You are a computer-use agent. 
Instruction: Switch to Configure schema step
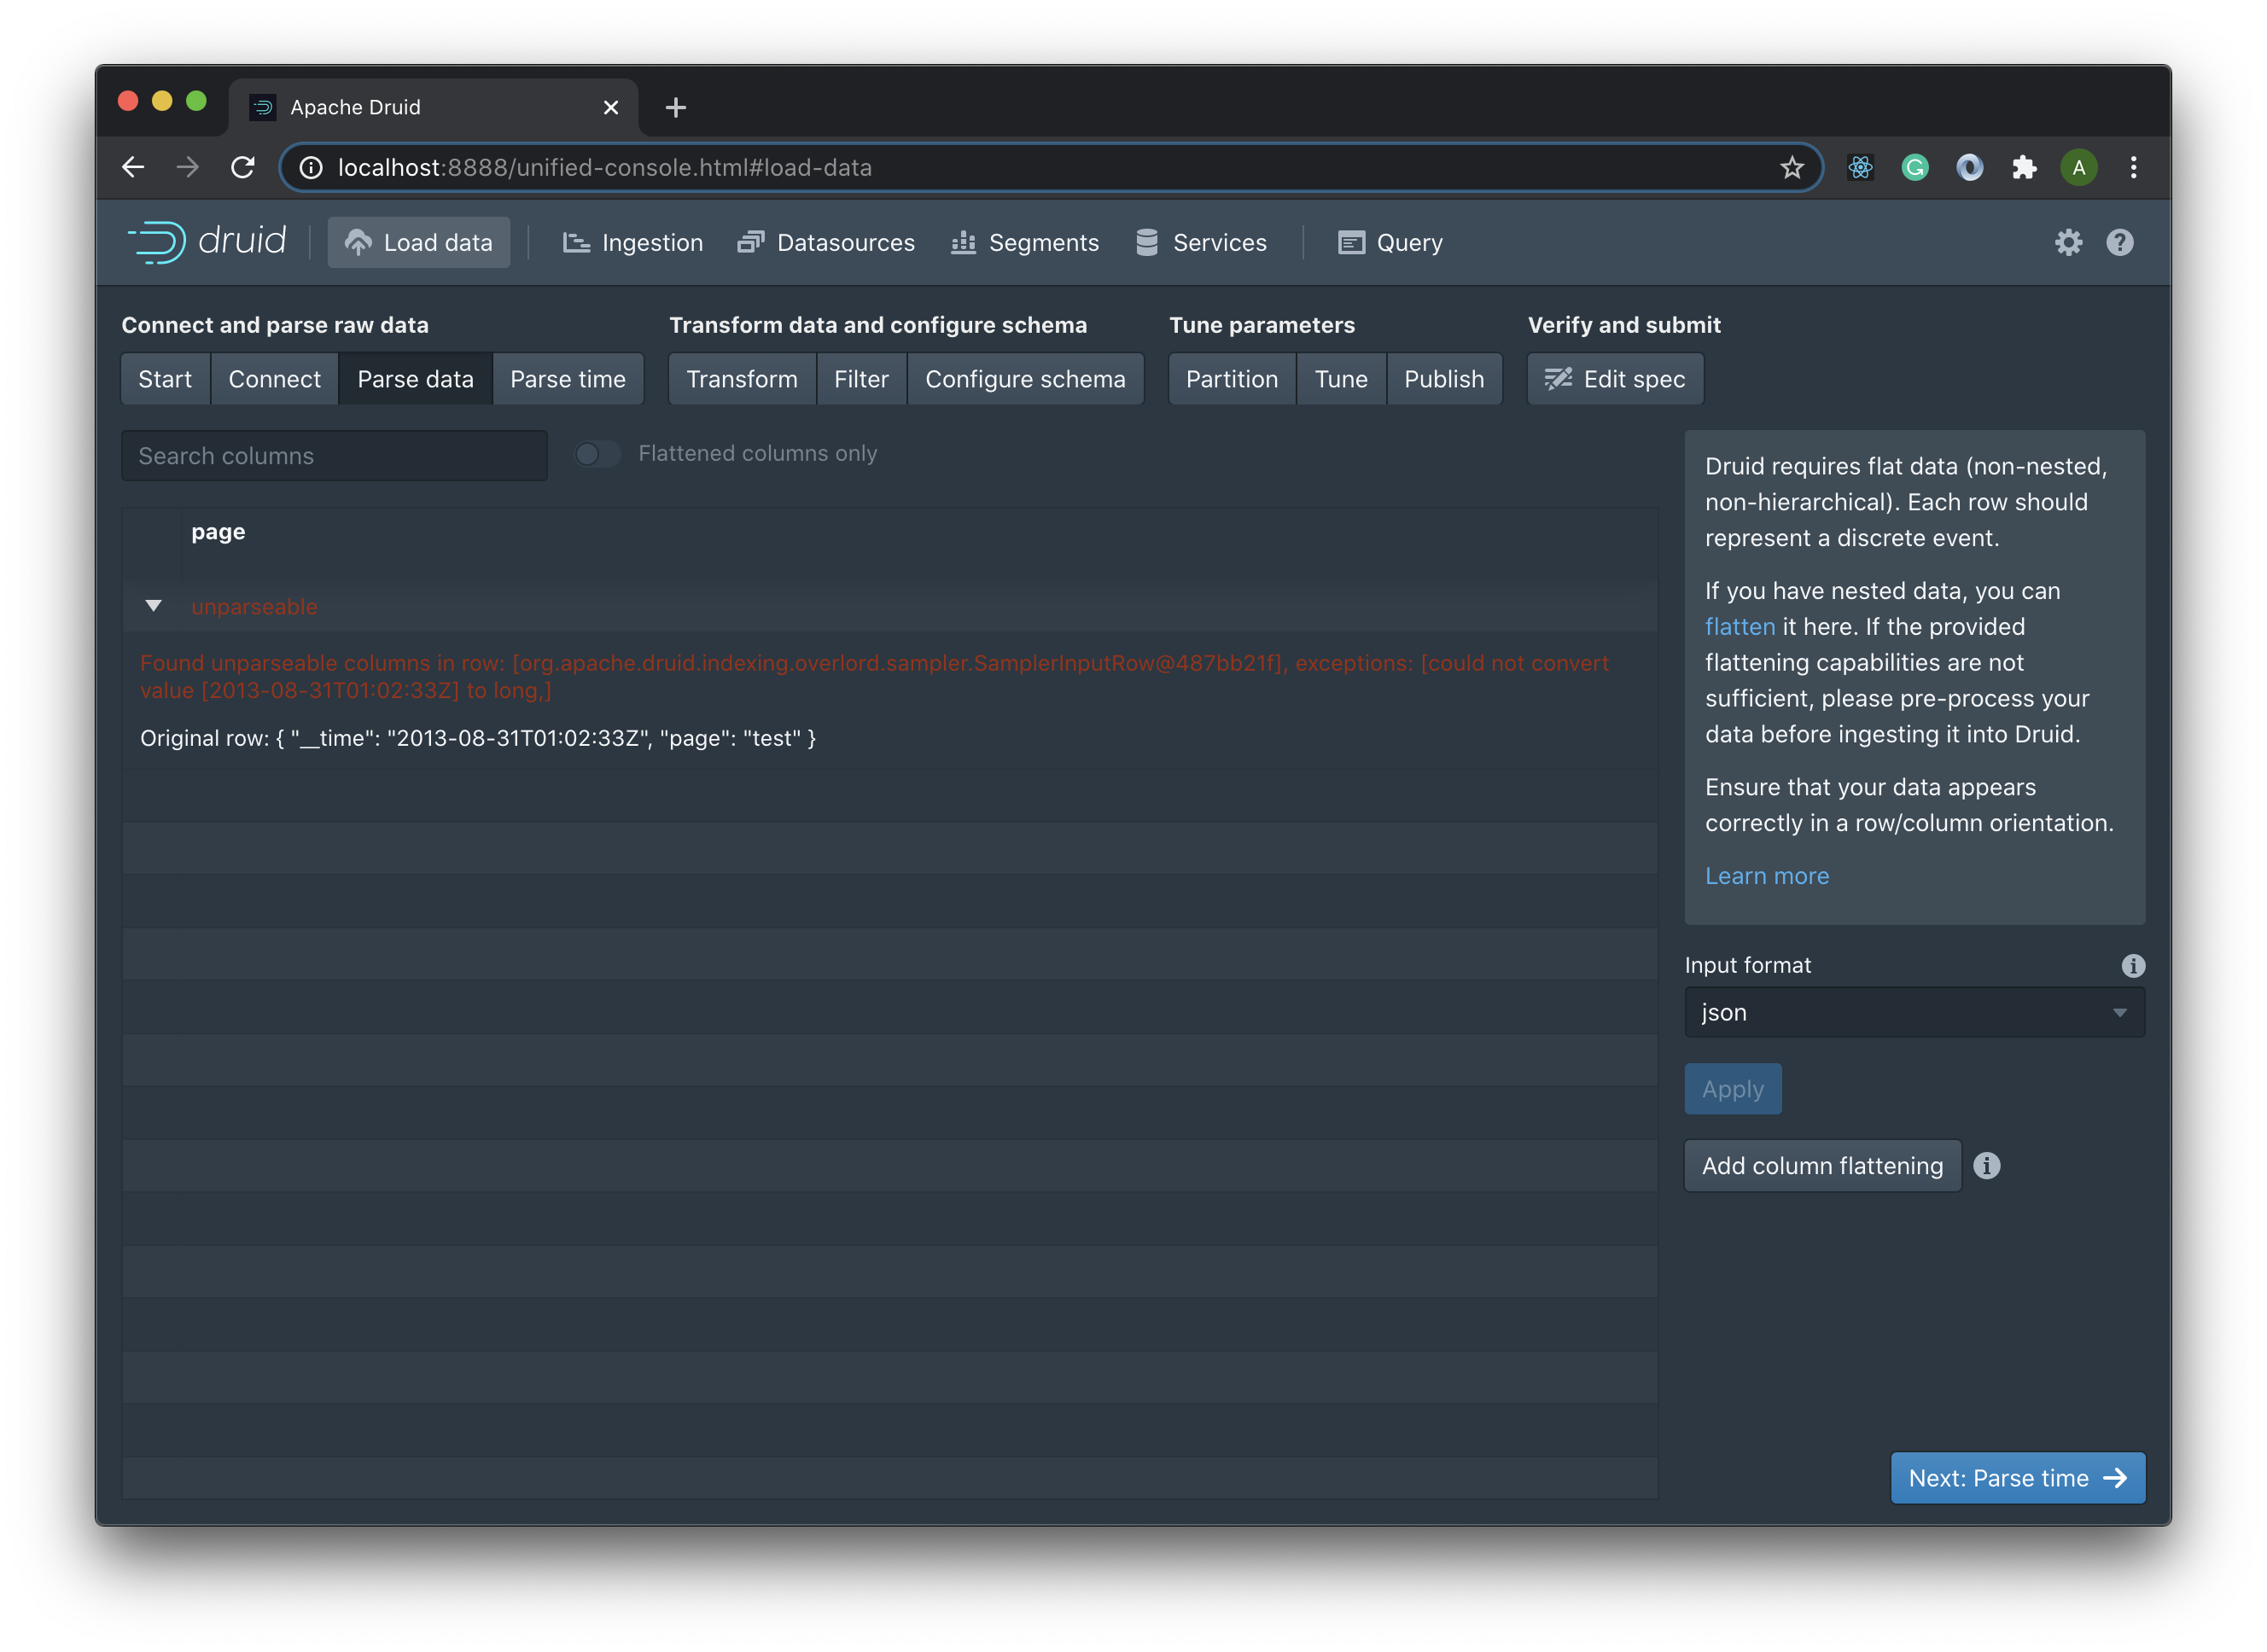point(1024,379)
